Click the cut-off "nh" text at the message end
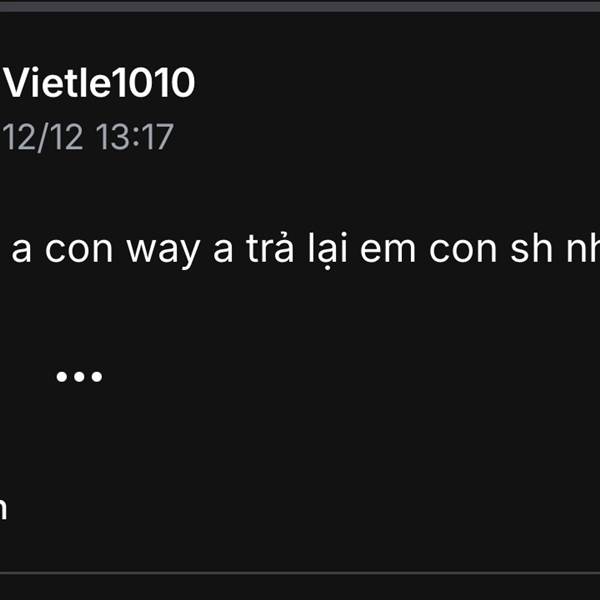The width and height of the screenshot is (600, 600). 583,248
